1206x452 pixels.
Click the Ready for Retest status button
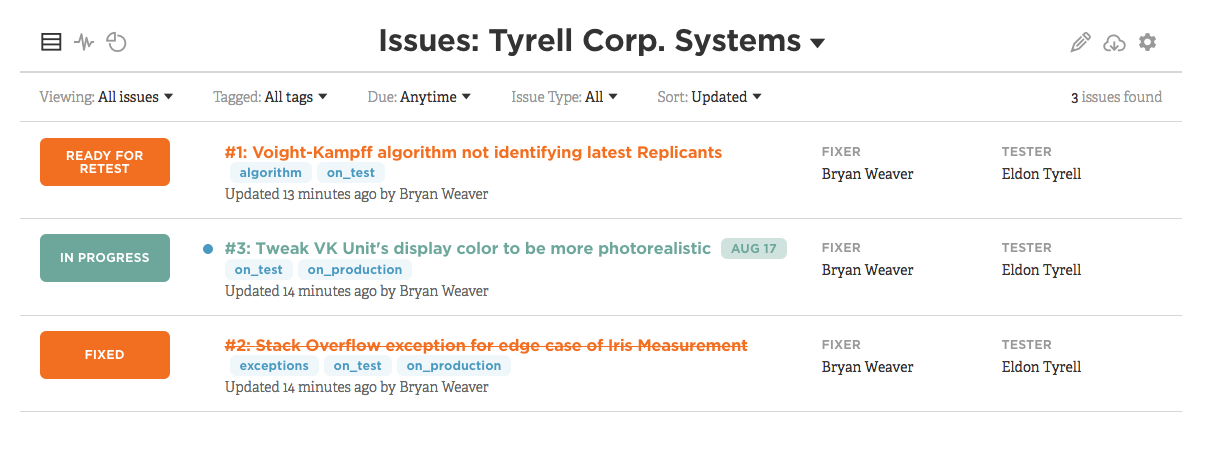click(x=105, y=162)
